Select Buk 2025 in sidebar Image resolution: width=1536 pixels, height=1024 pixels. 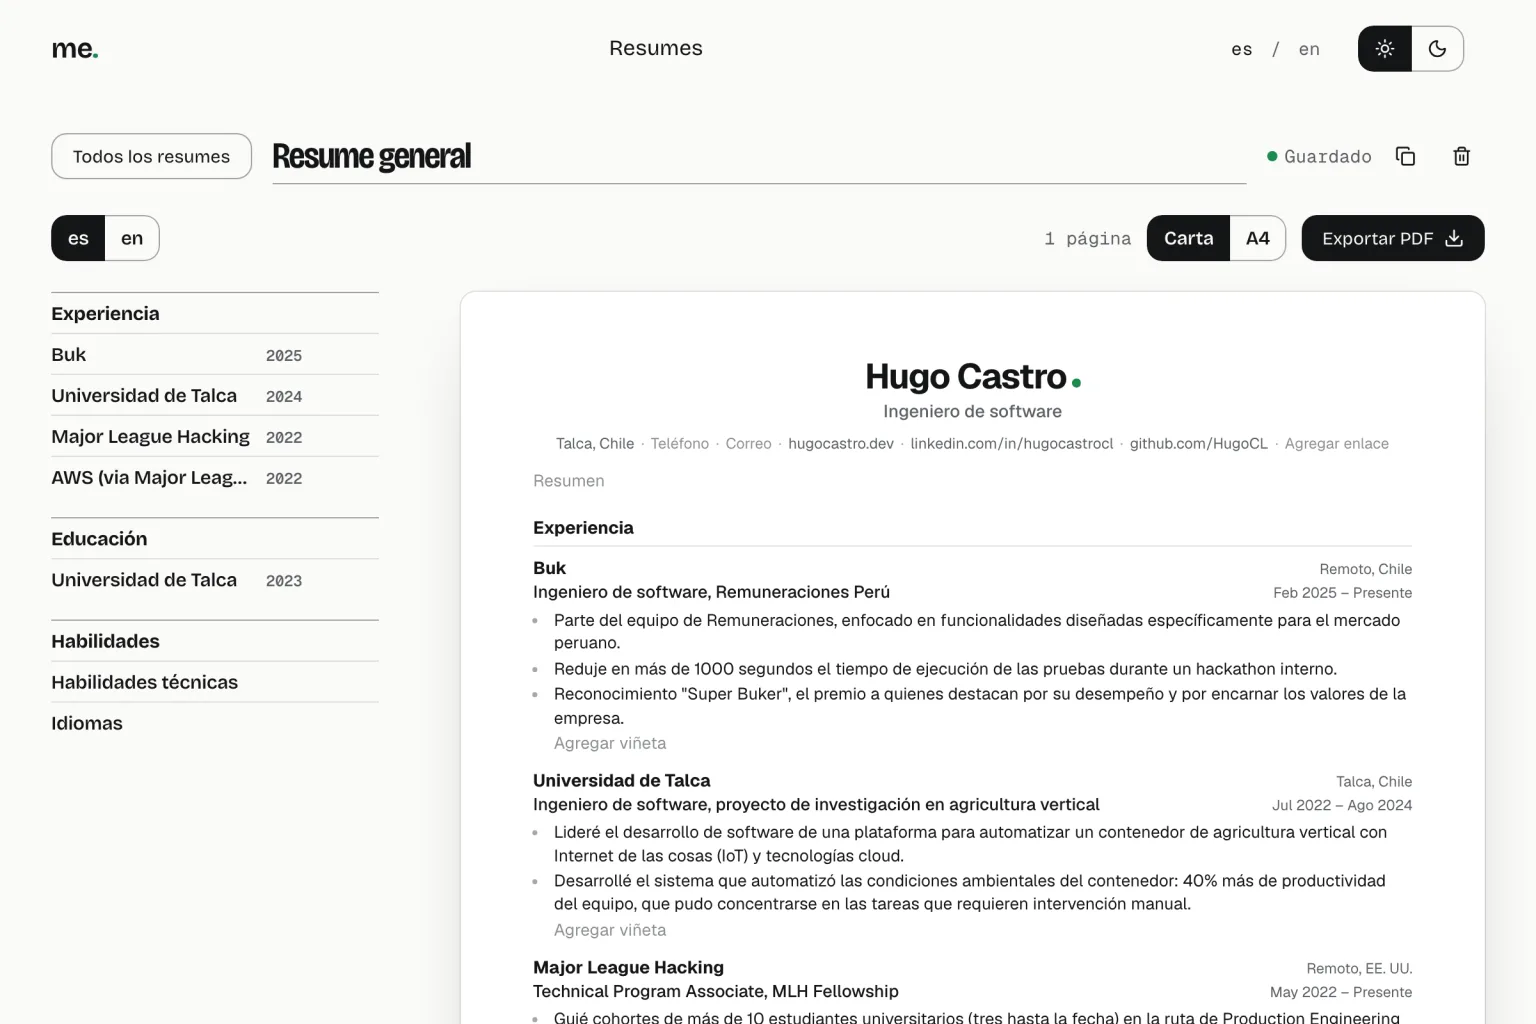215,355
